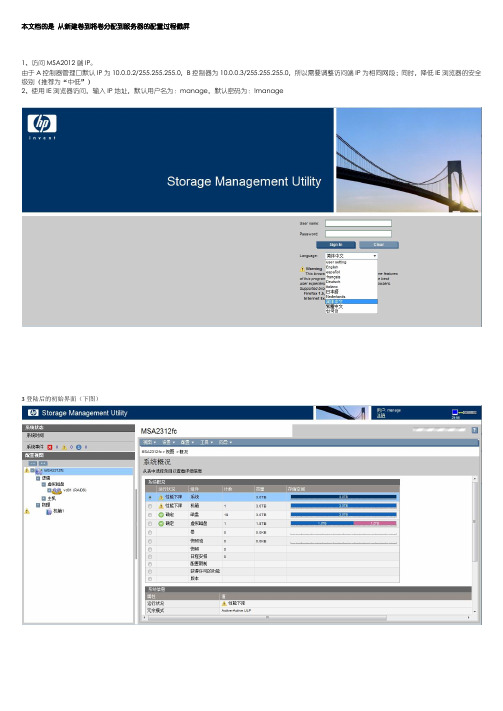
Task: Select the 日程安排 row radio button
Action: [150, 557]
